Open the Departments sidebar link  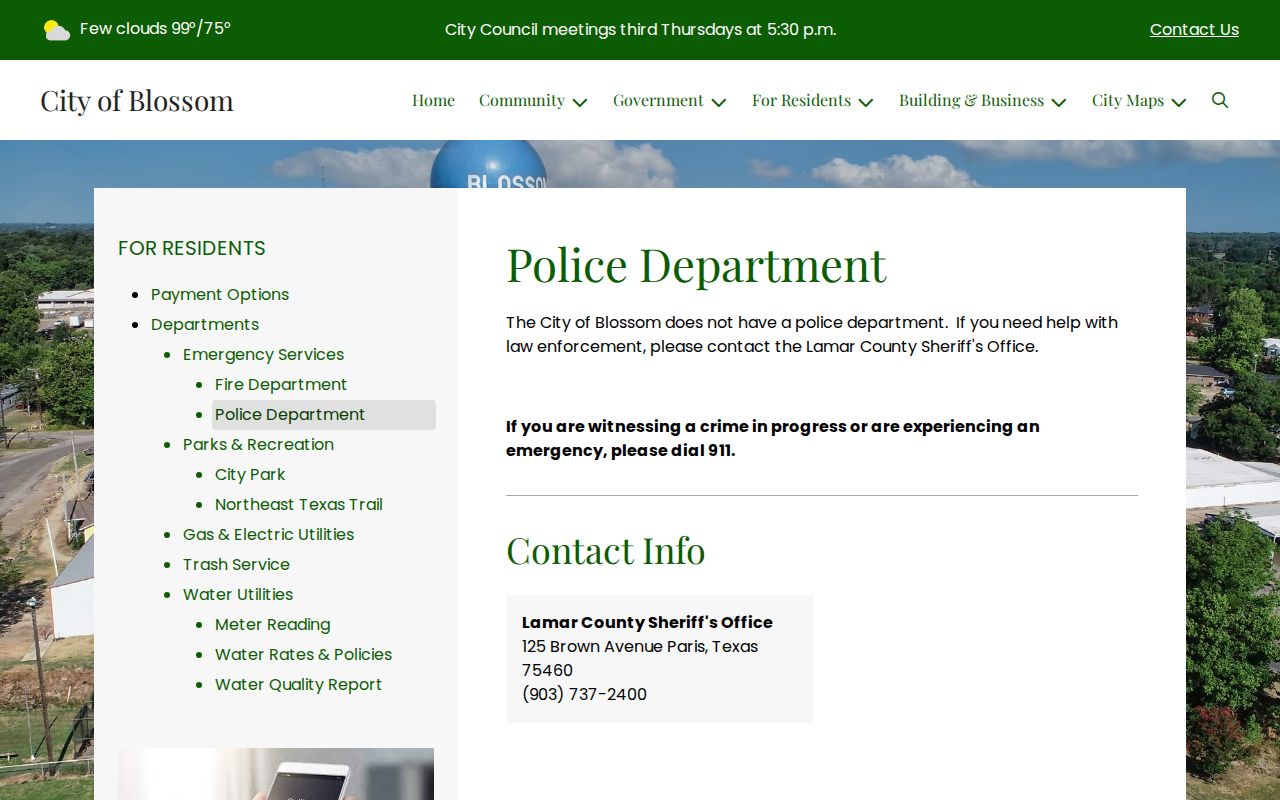coord(205,324)
